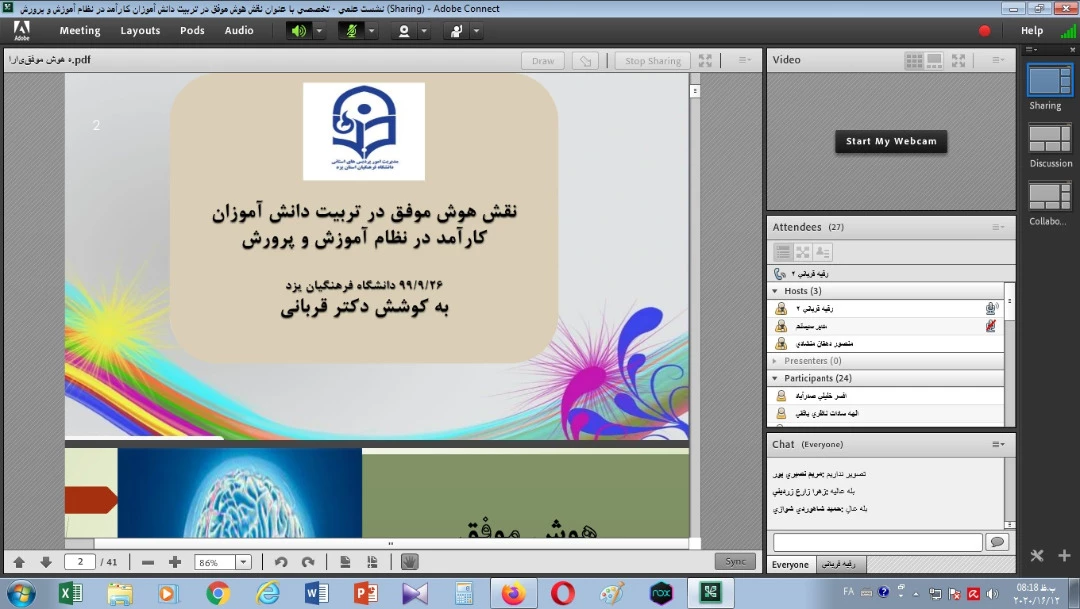This screenshot has height=609, width=1080.
Task: Rotate the document counterclockwise
Action: [x=281, y=562]
